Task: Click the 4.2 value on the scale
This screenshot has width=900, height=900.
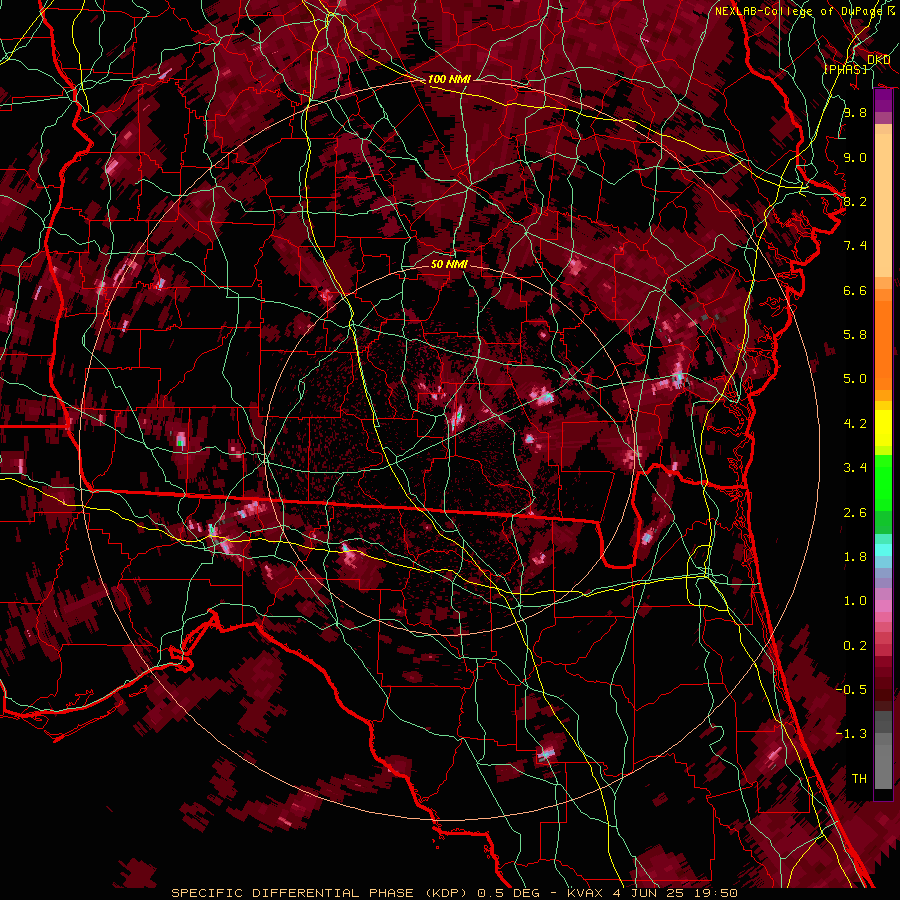Action: coord(855,424)
